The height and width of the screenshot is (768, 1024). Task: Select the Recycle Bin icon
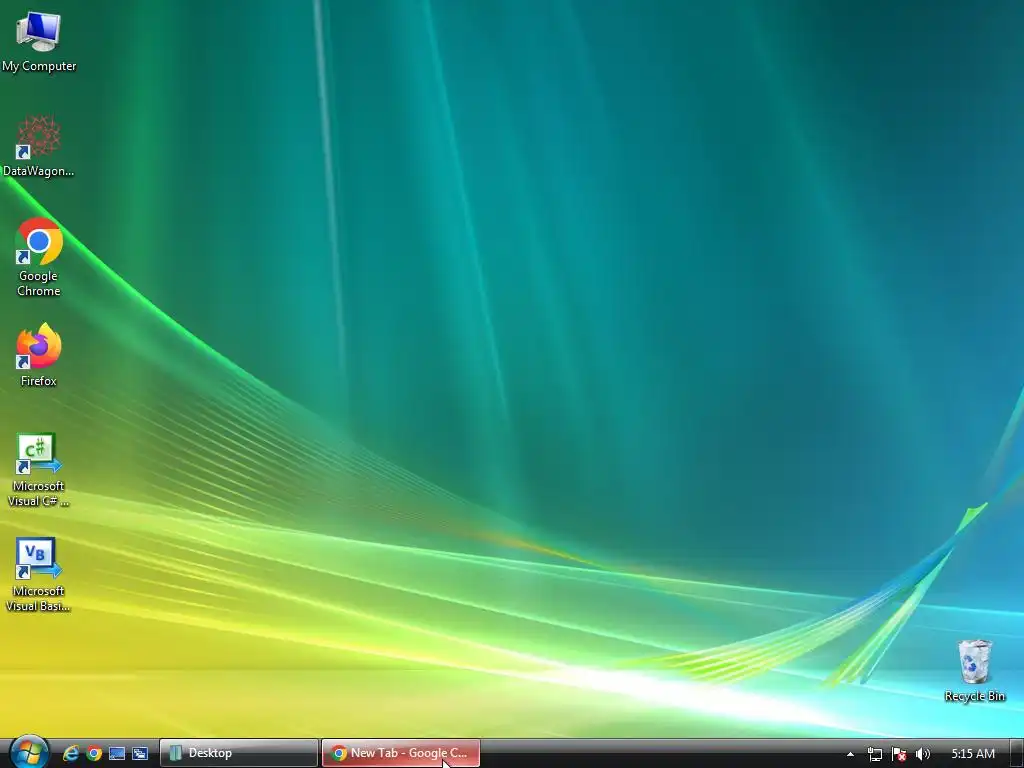tap(974, 670)
